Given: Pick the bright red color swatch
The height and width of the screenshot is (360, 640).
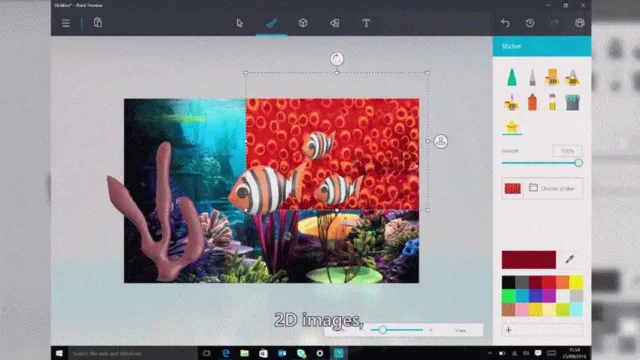Looking at the screenshot, I should [x=549, y=282].
